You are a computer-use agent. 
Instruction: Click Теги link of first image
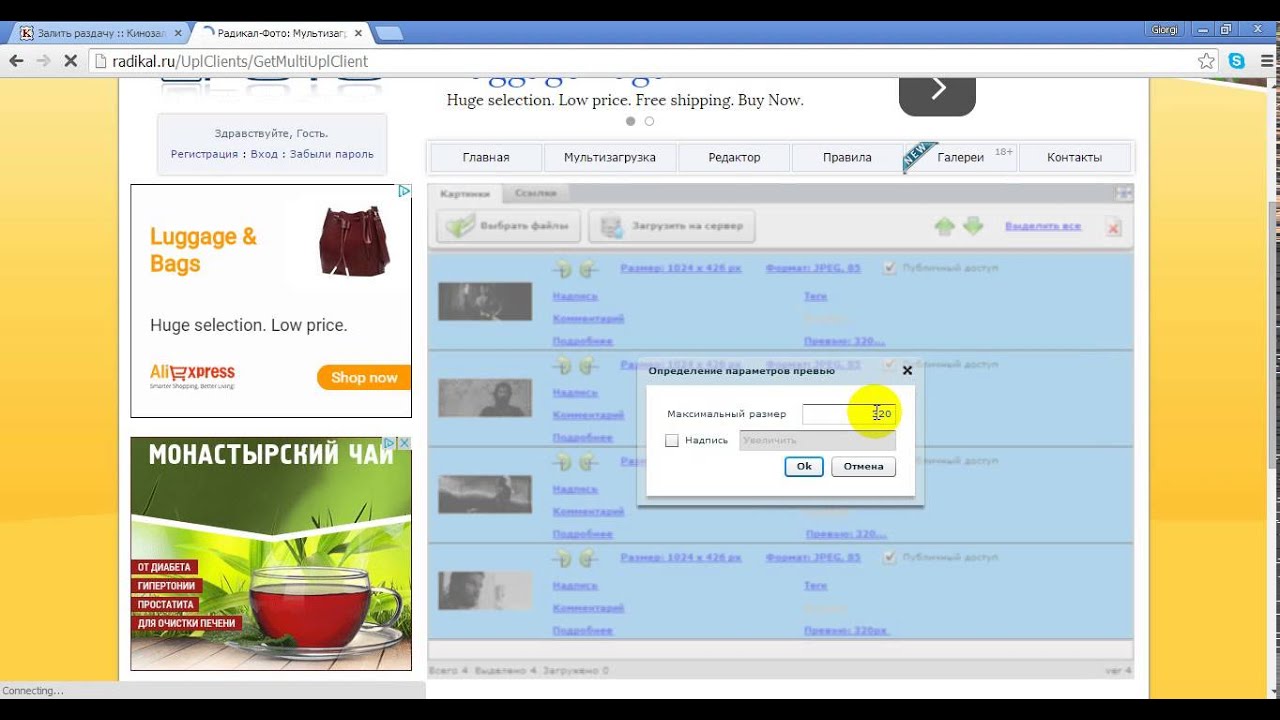tap(815, 296)
